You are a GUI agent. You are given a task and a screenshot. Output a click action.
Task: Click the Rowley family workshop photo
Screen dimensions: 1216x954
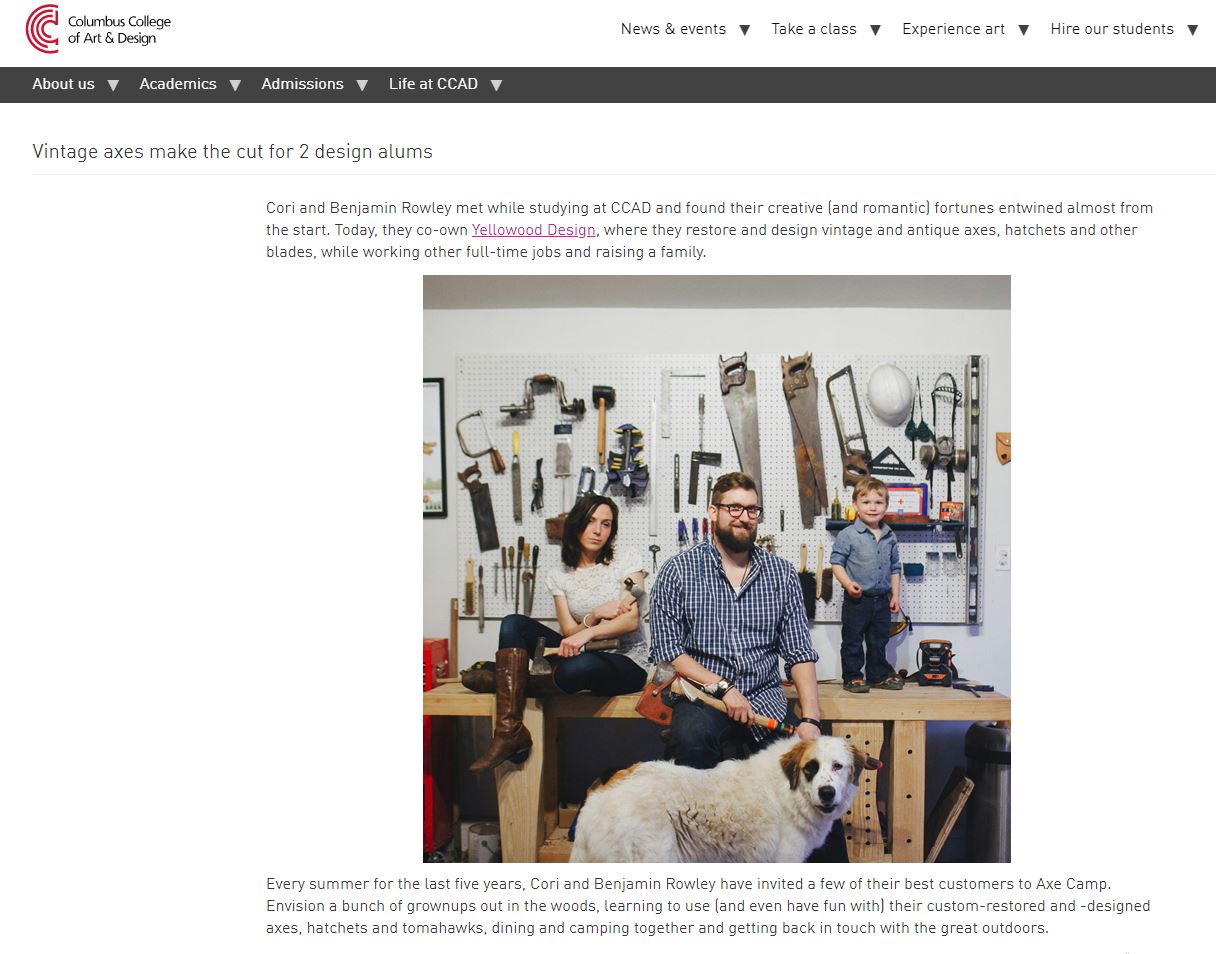pos(717,569)
